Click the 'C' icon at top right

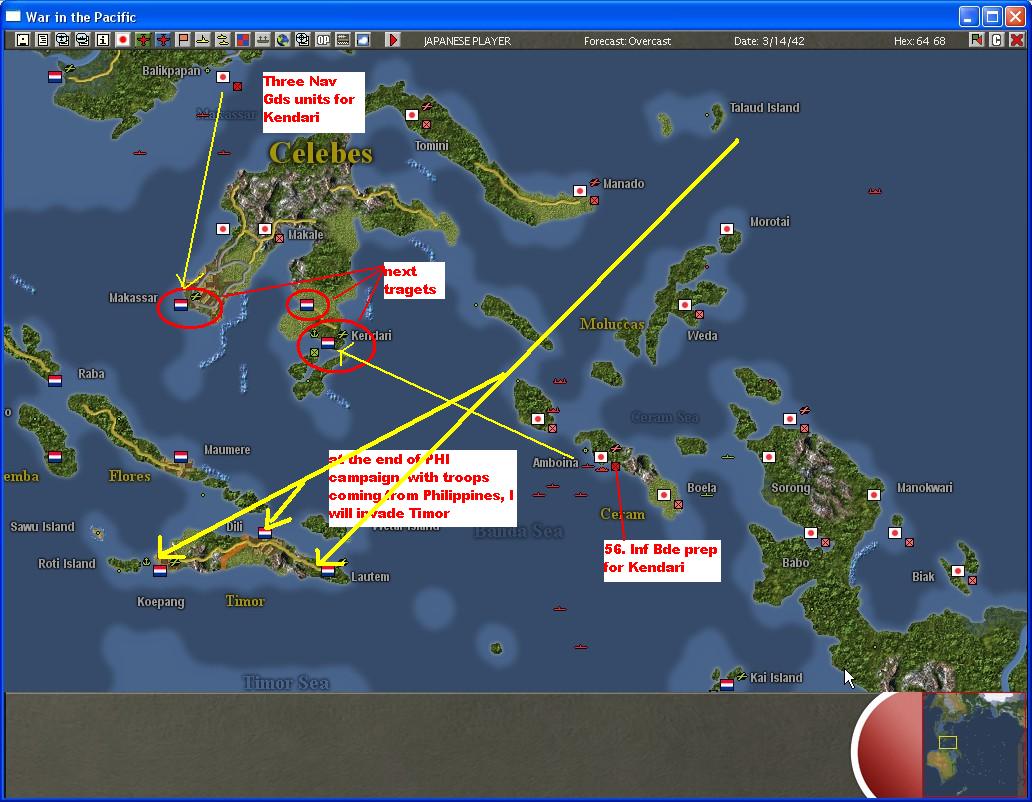[x=996, y=41]
